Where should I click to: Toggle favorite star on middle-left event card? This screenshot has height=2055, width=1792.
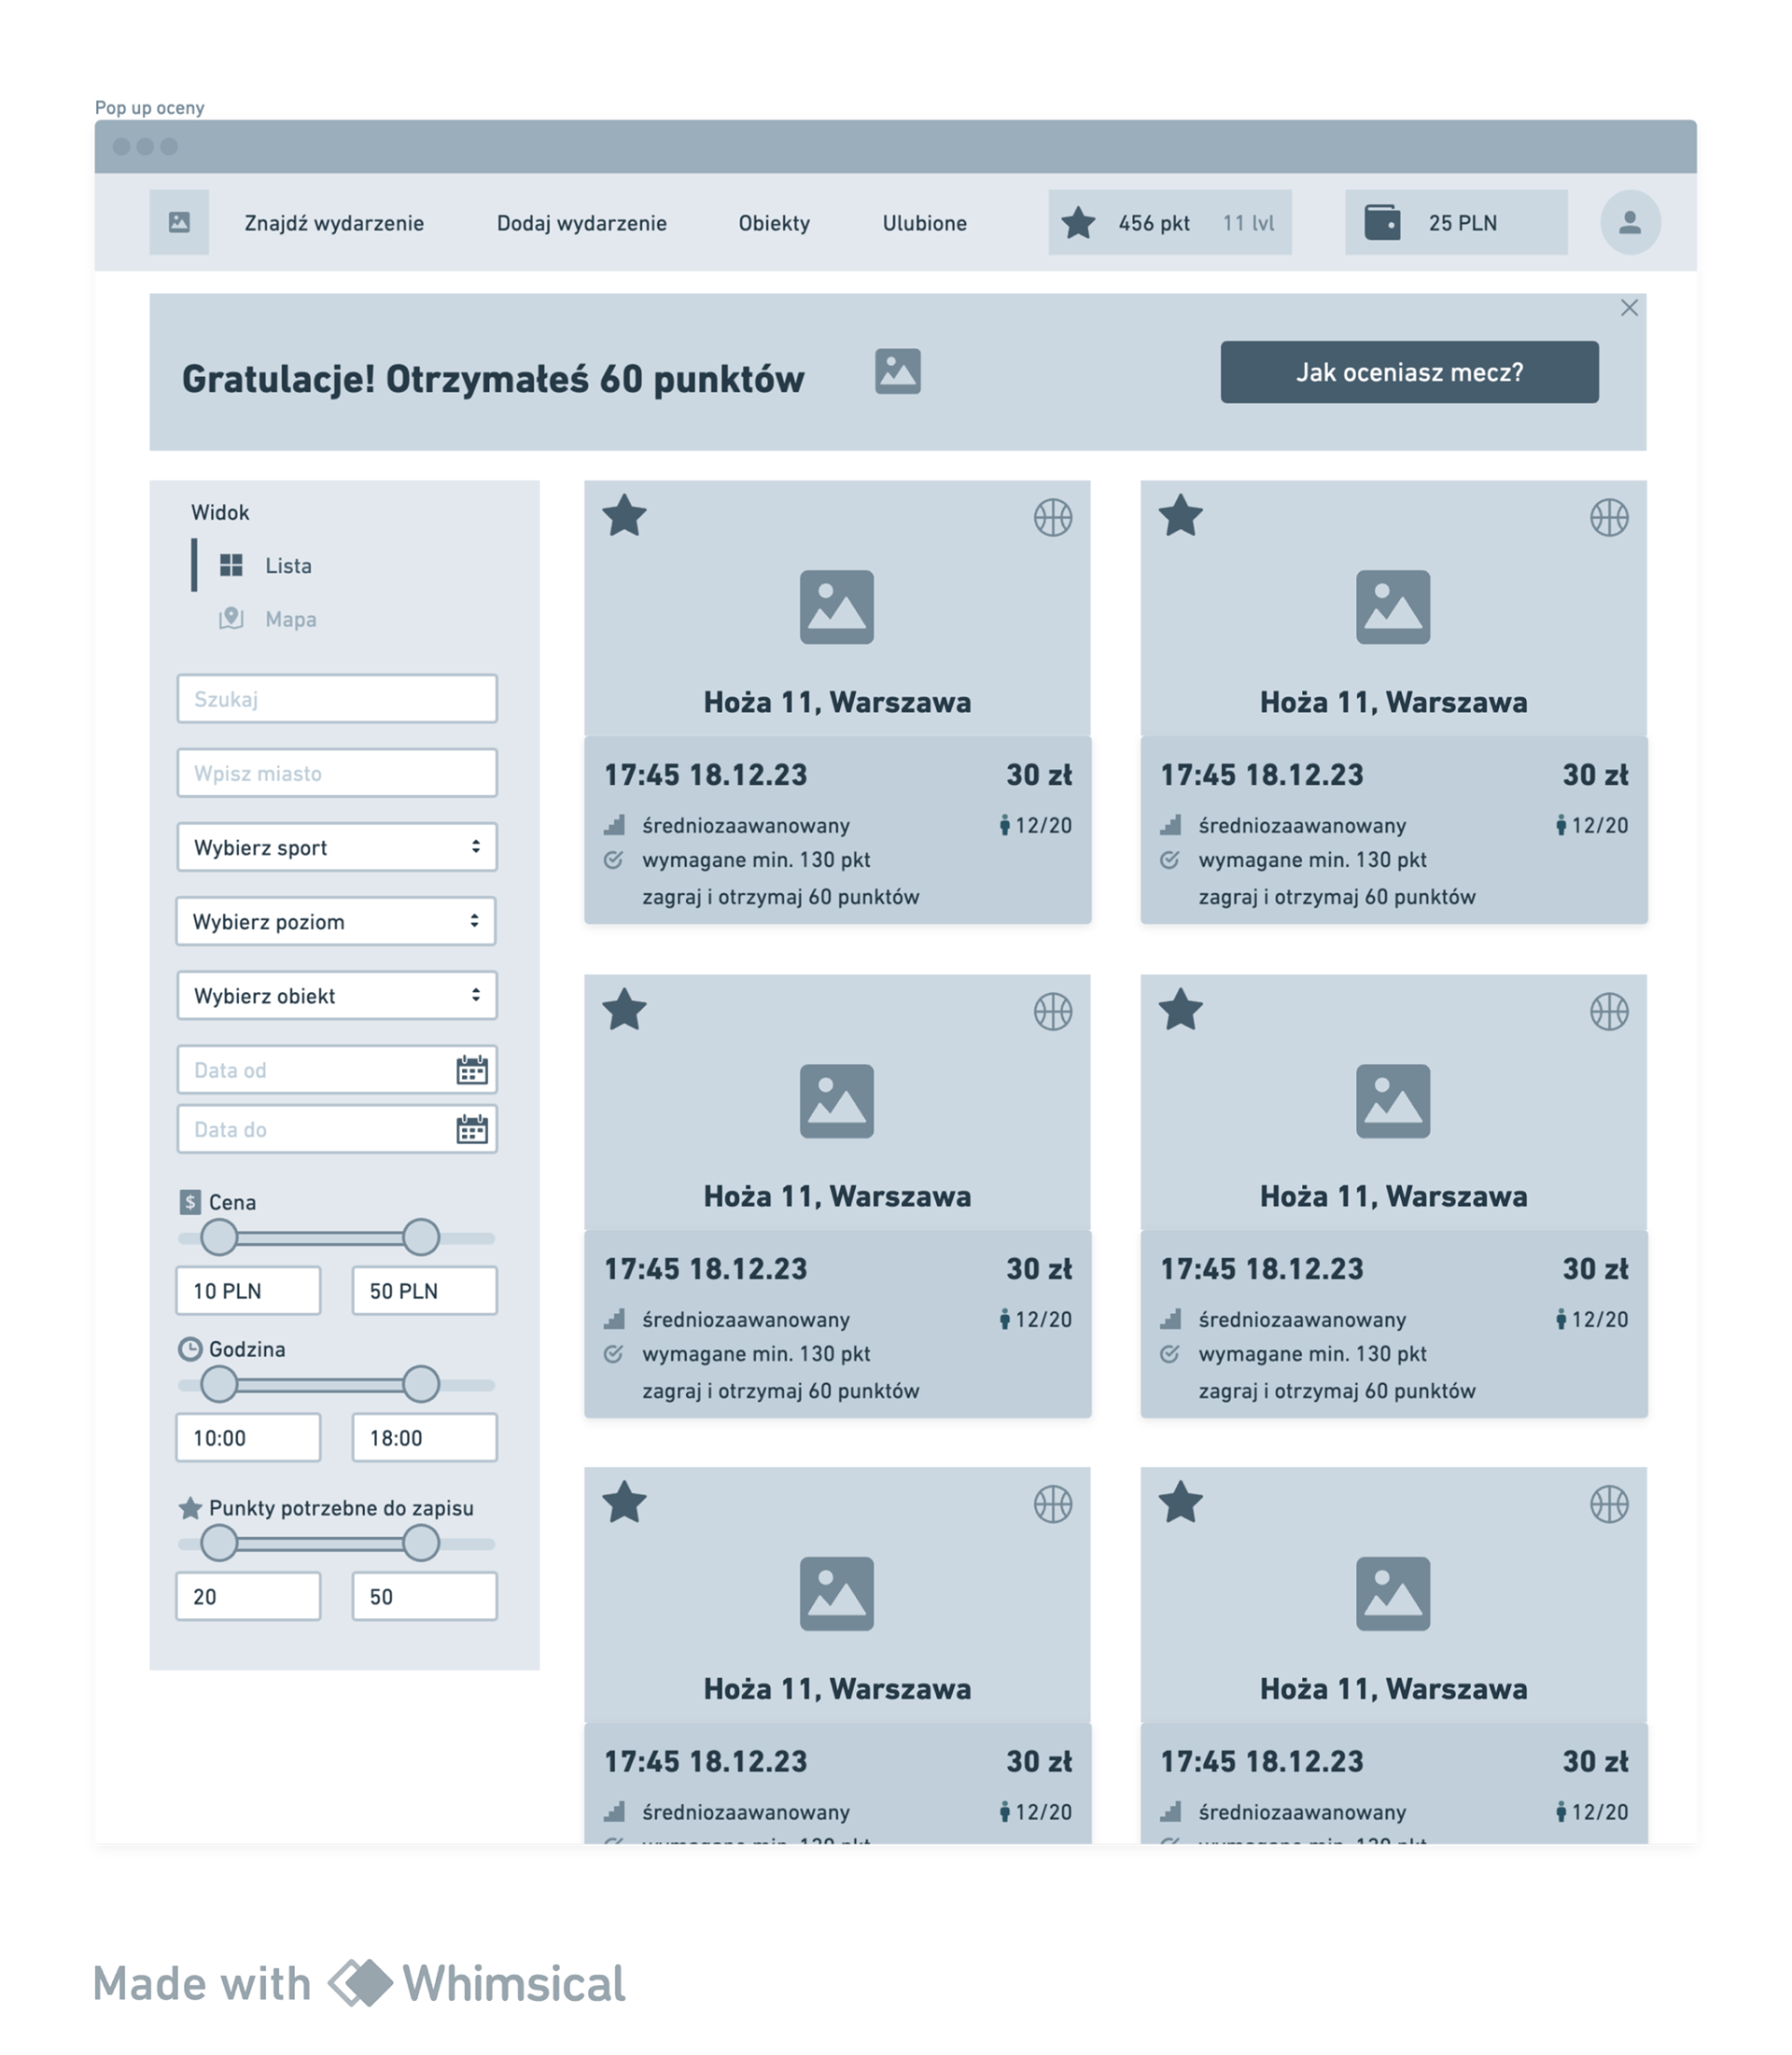[x=624, y=1010]
